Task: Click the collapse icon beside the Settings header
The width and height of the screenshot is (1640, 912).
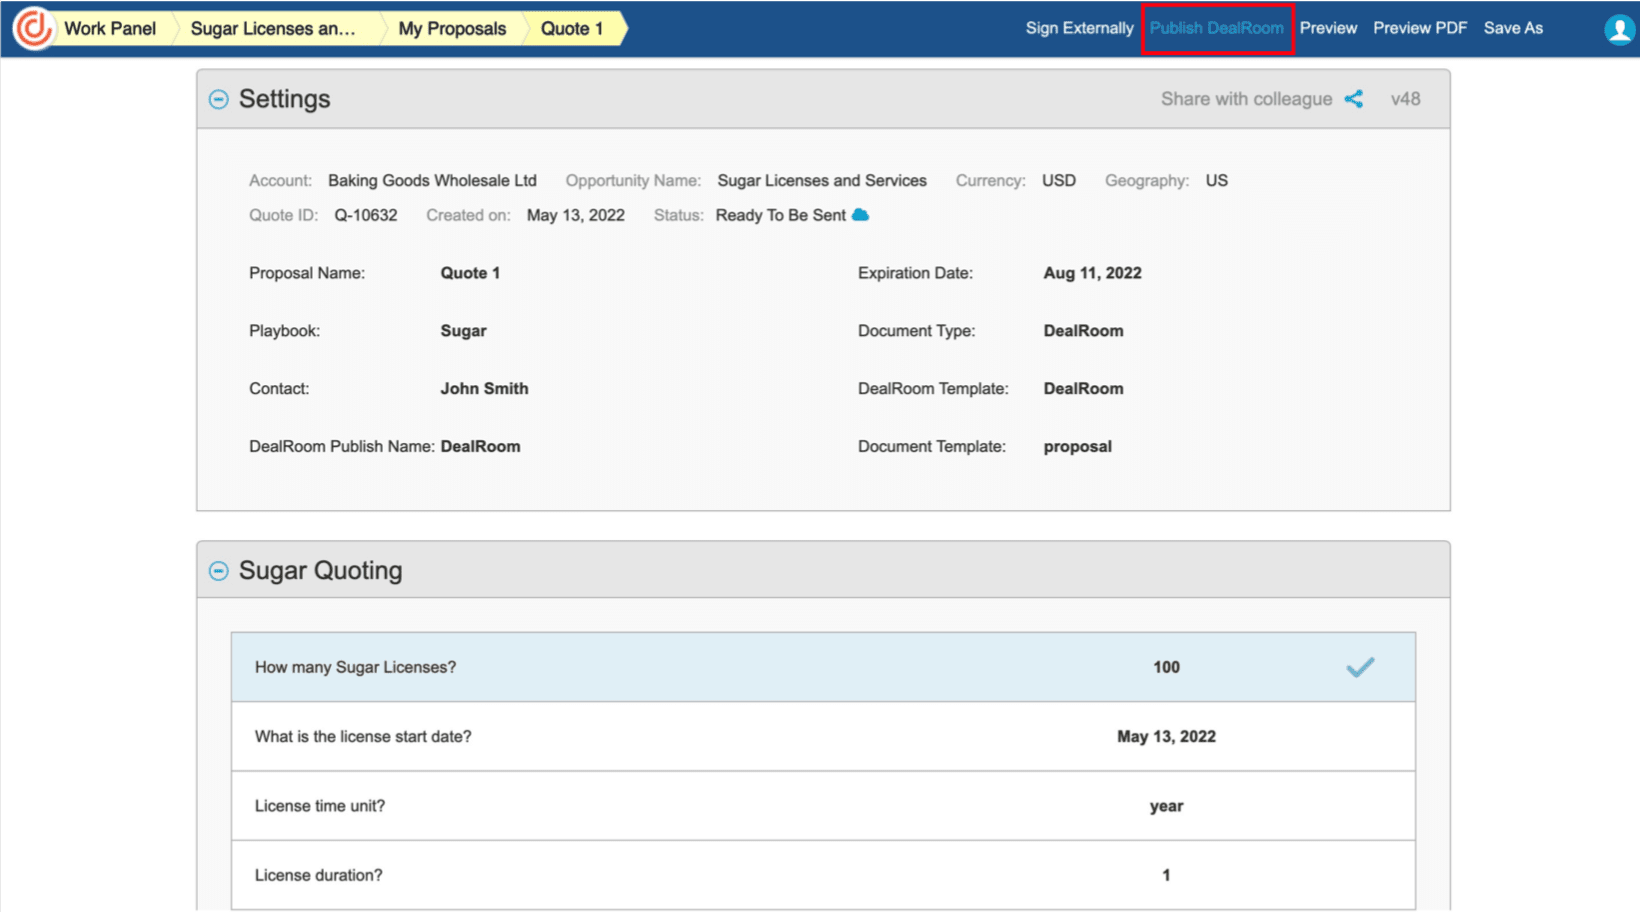Action: [x=218, y=99]
